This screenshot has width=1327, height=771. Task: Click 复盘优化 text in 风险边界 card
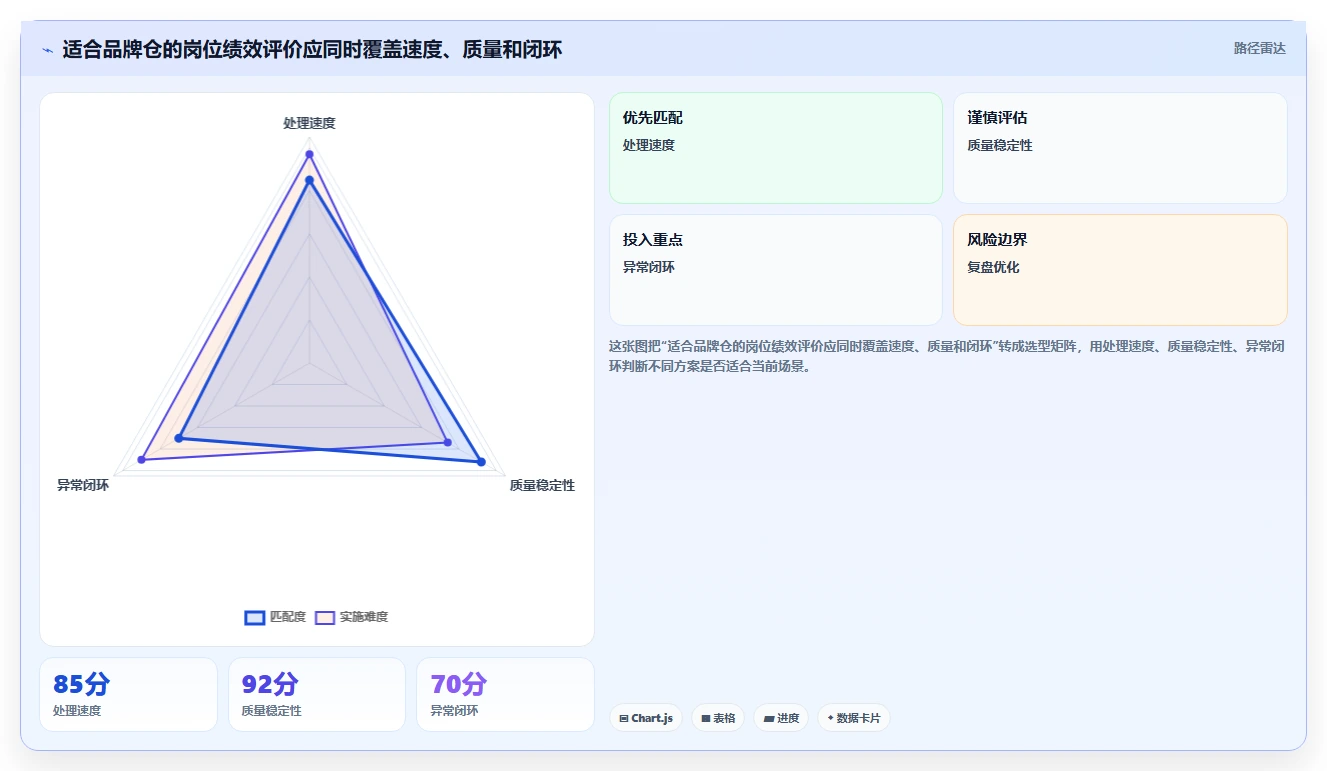pyautogui.click(x=993, y=267)
